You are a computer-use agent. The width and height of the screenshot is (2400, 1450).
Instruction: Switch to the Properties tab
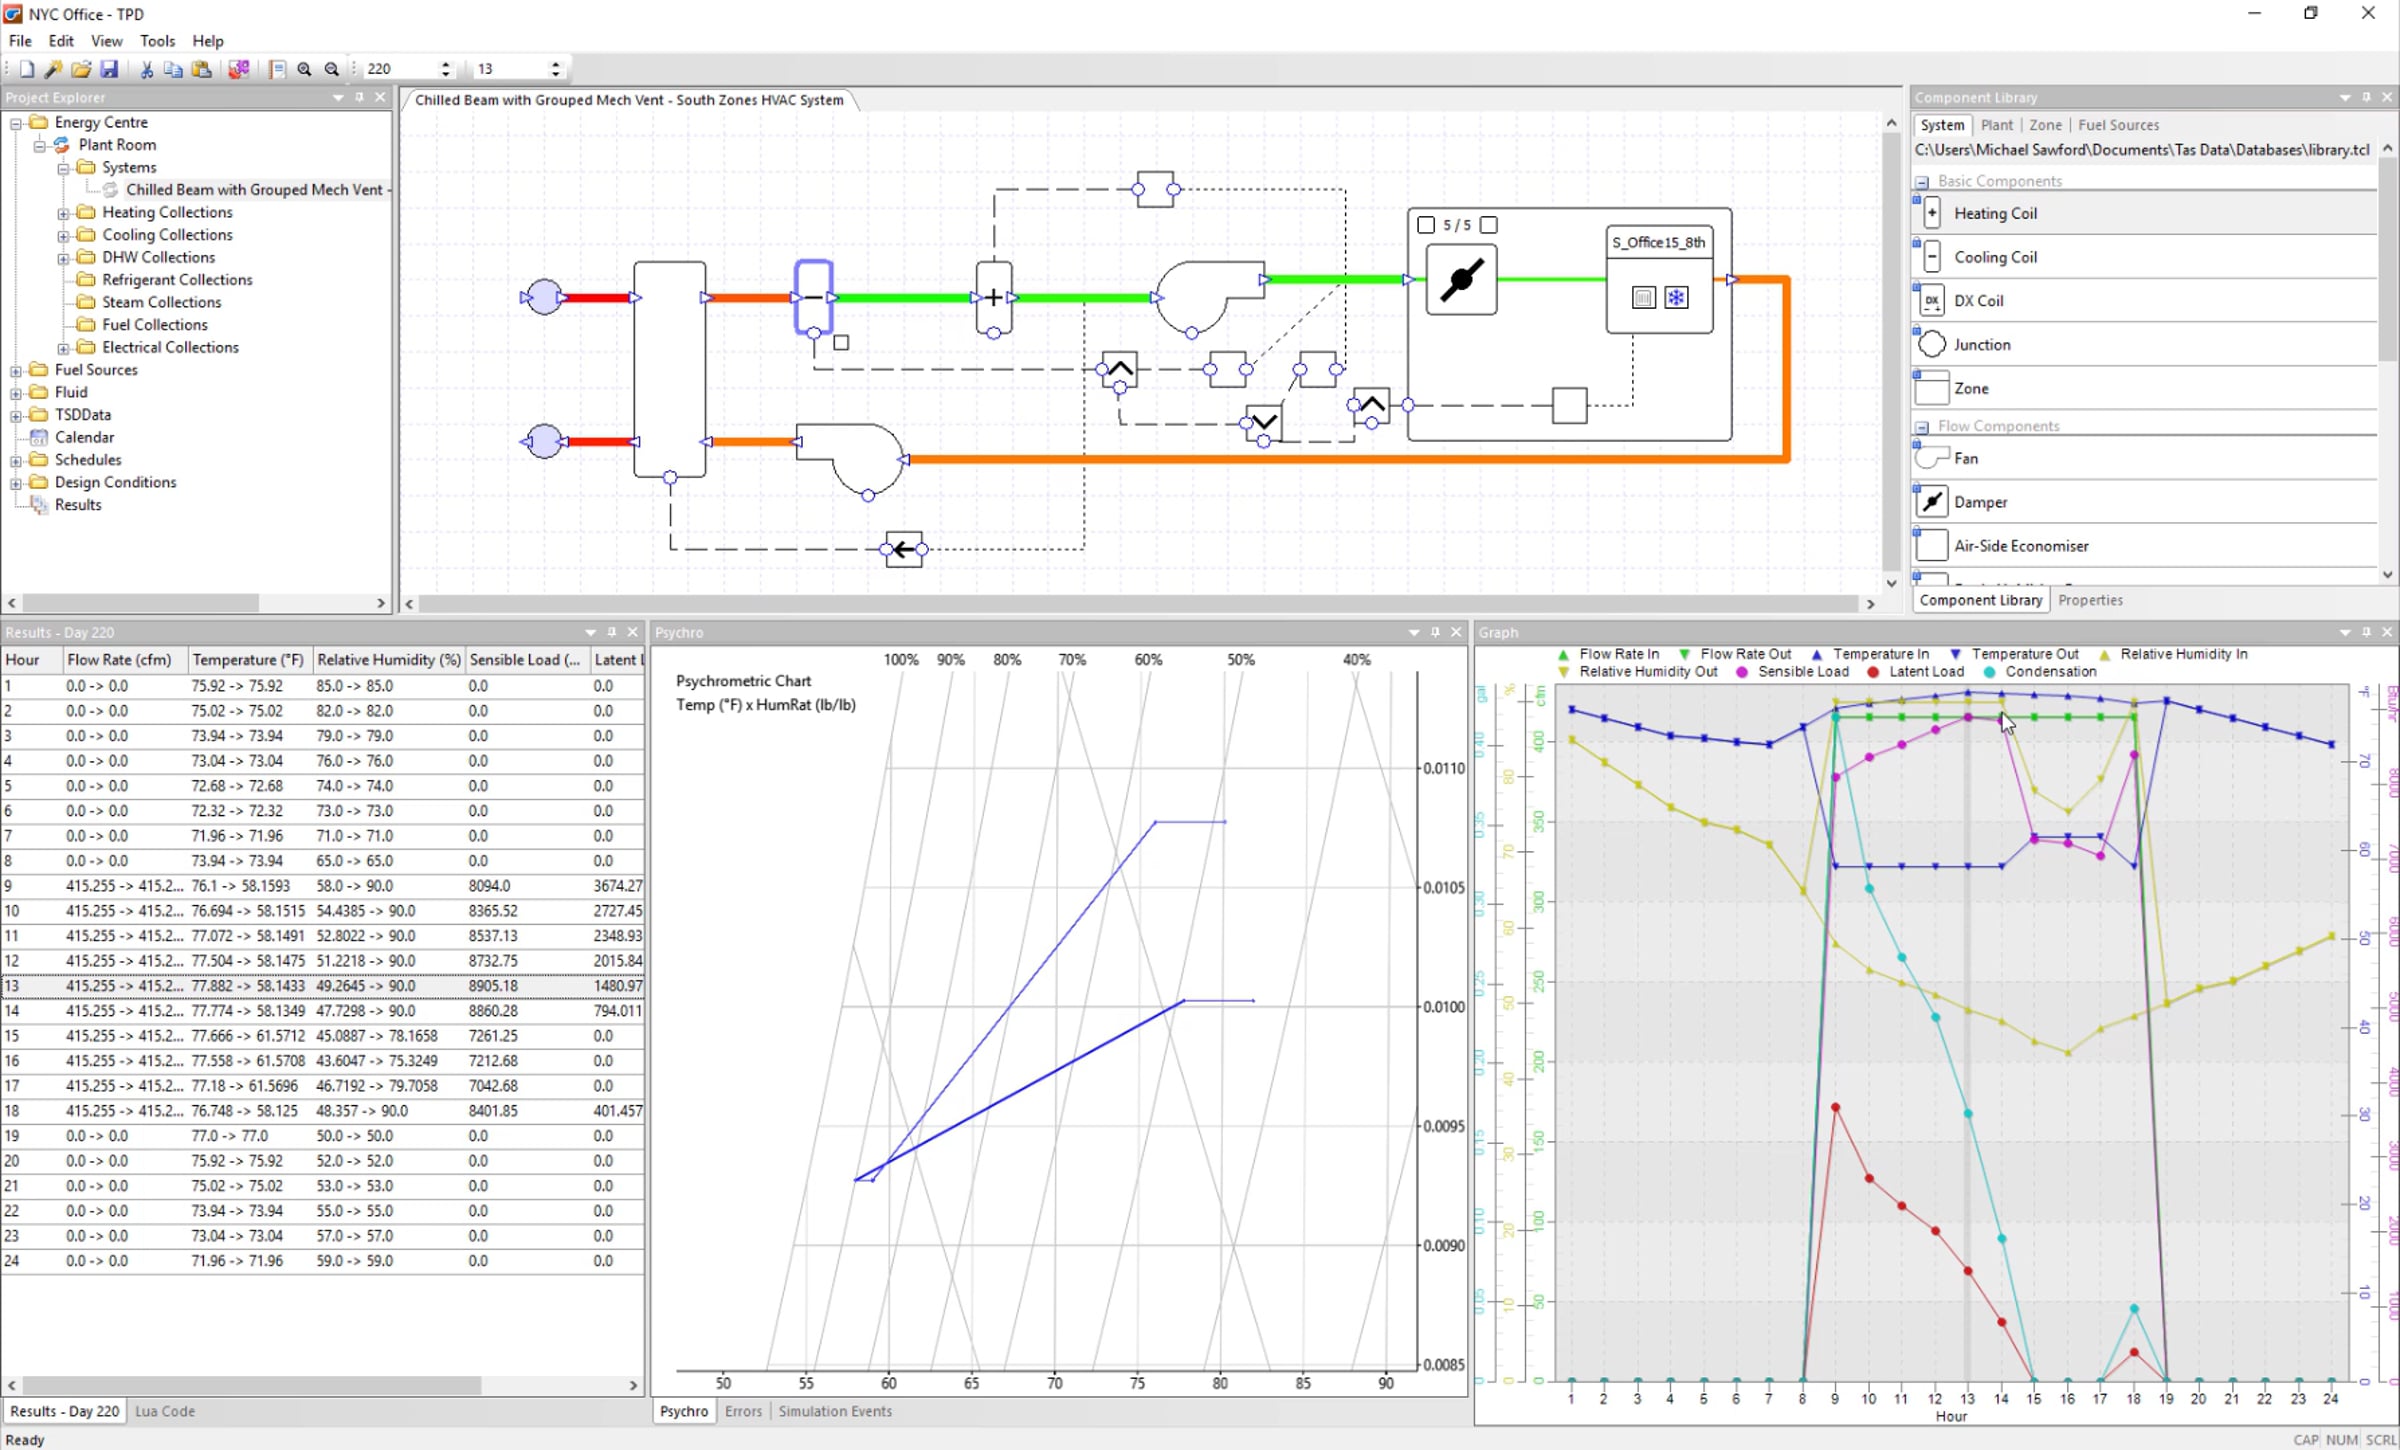click(2089, 600)
